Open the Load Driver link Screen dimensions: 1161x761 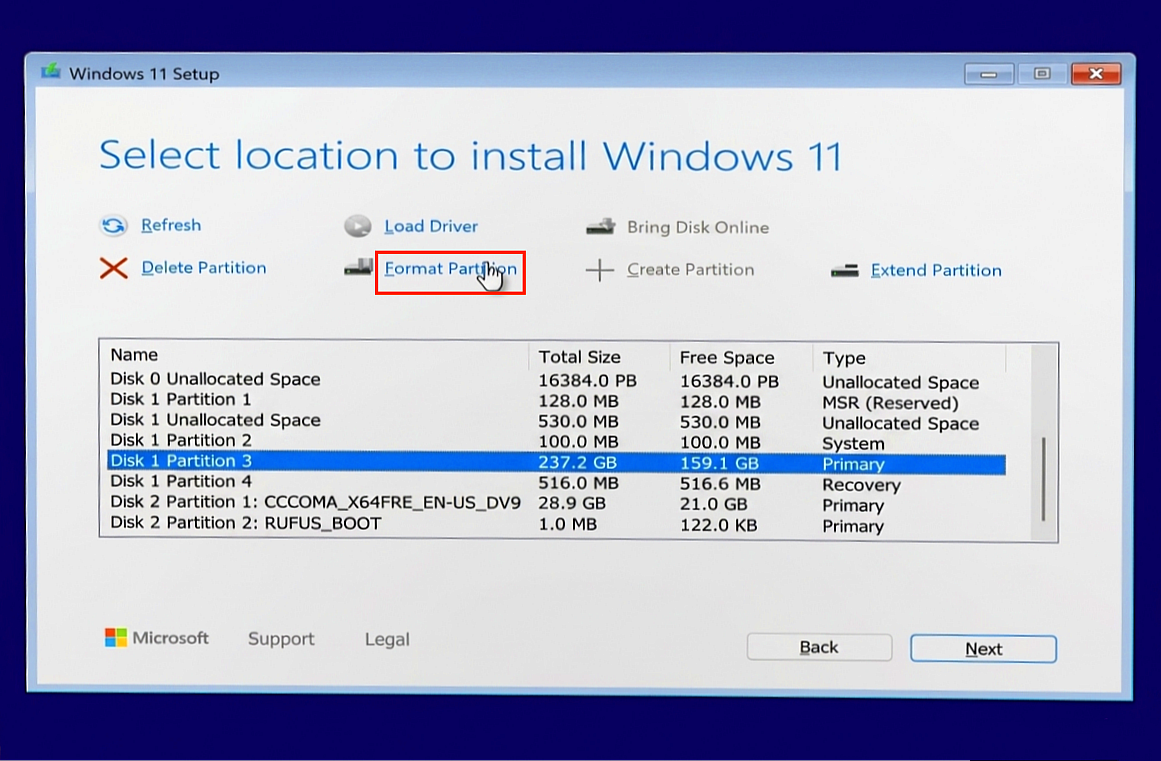point(431,226)
